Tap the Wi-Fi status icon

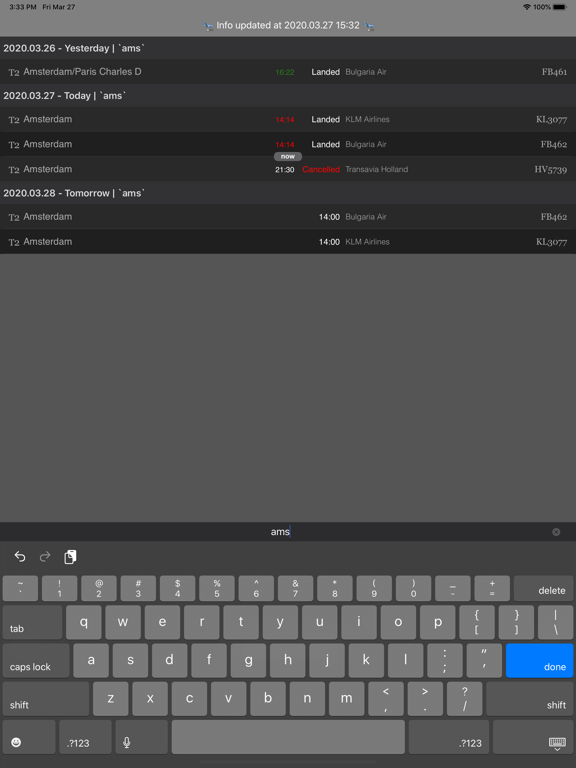click(527, 7)
